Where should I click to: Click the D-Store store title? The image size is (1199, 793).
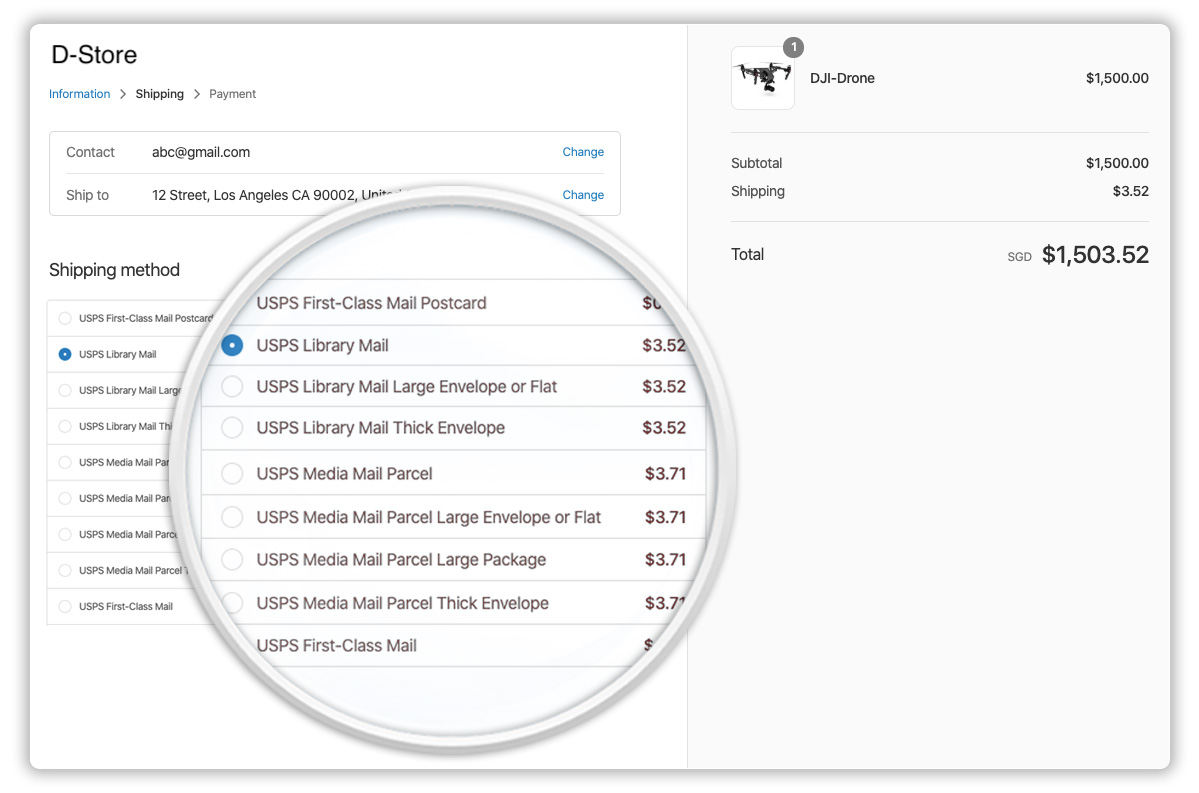pos(94,55)
